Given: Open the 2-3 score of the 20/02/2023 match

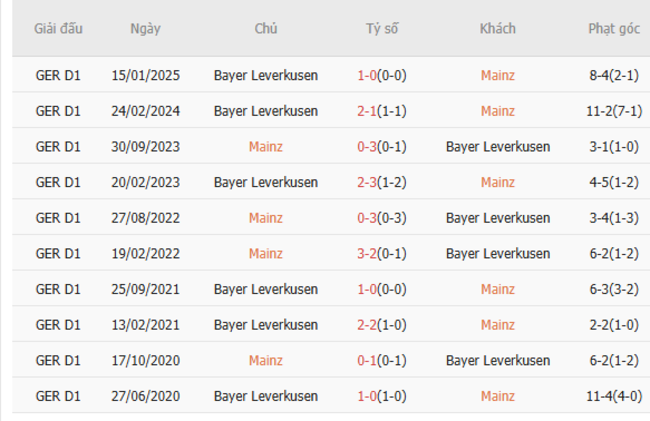Looking at the screenshot, I should (366, 182).
